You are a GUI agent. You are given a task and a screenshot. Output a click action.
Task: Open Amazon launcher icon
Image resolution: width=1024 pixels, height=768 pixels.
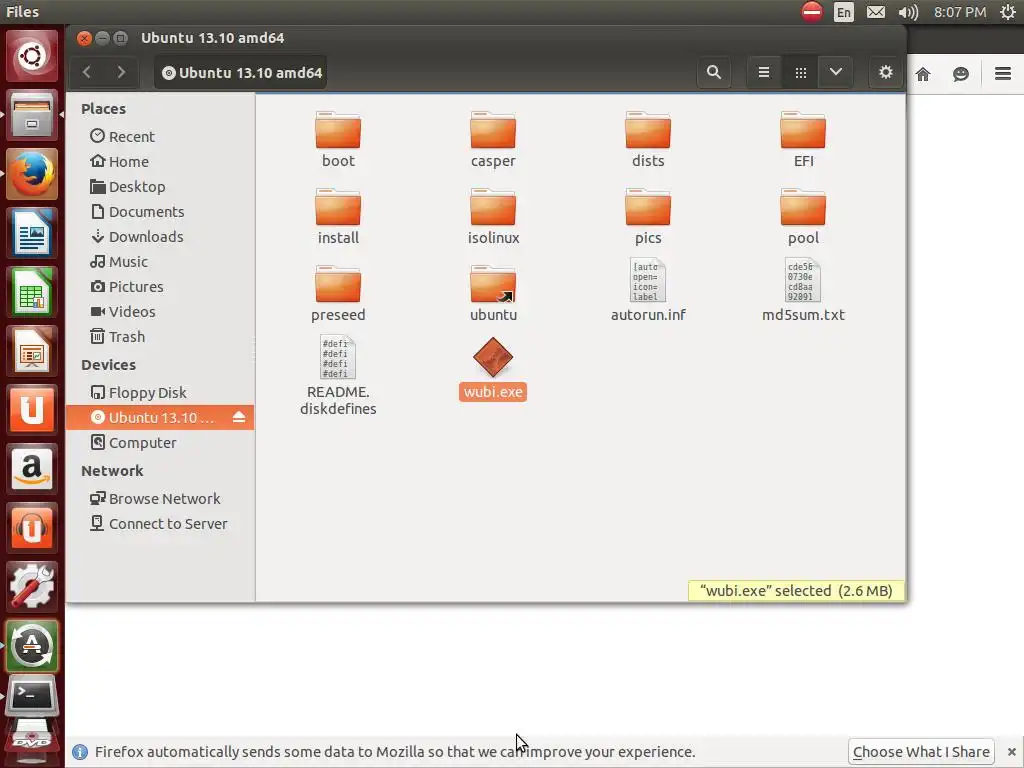click(31, 468)
